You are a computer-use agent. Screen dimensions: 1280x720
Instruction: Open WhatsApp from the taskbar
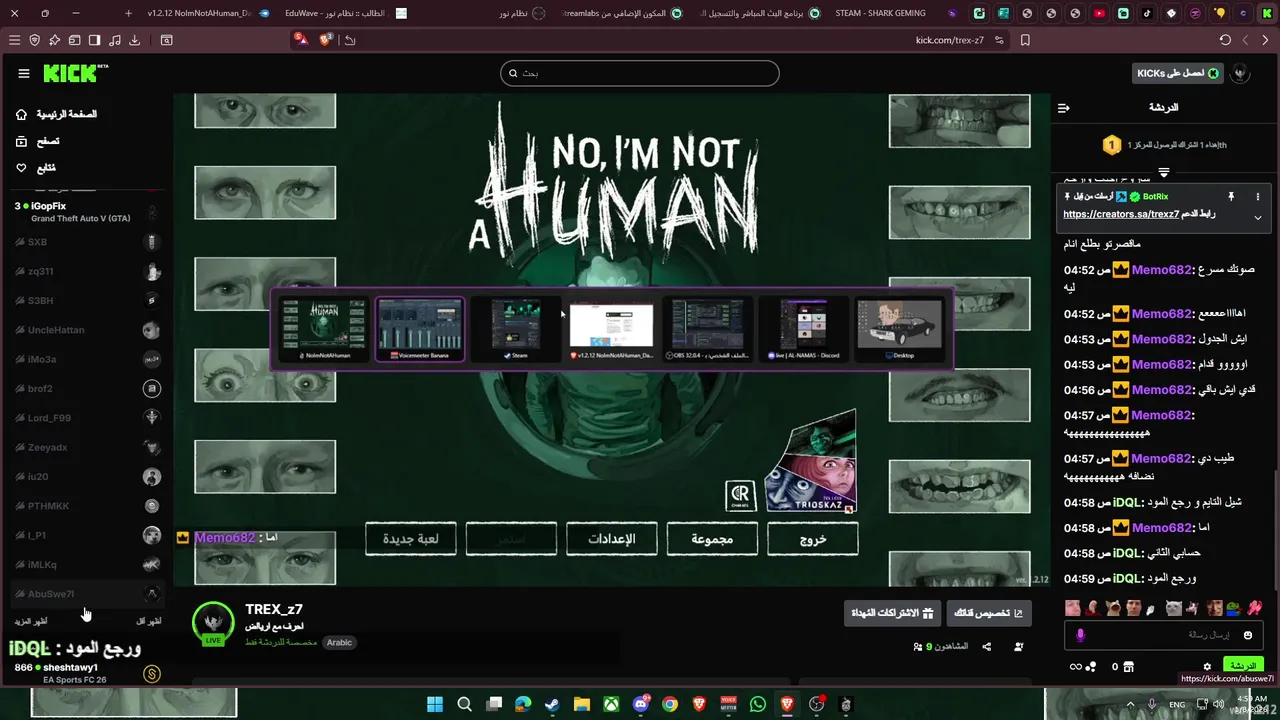click(758, 705)
